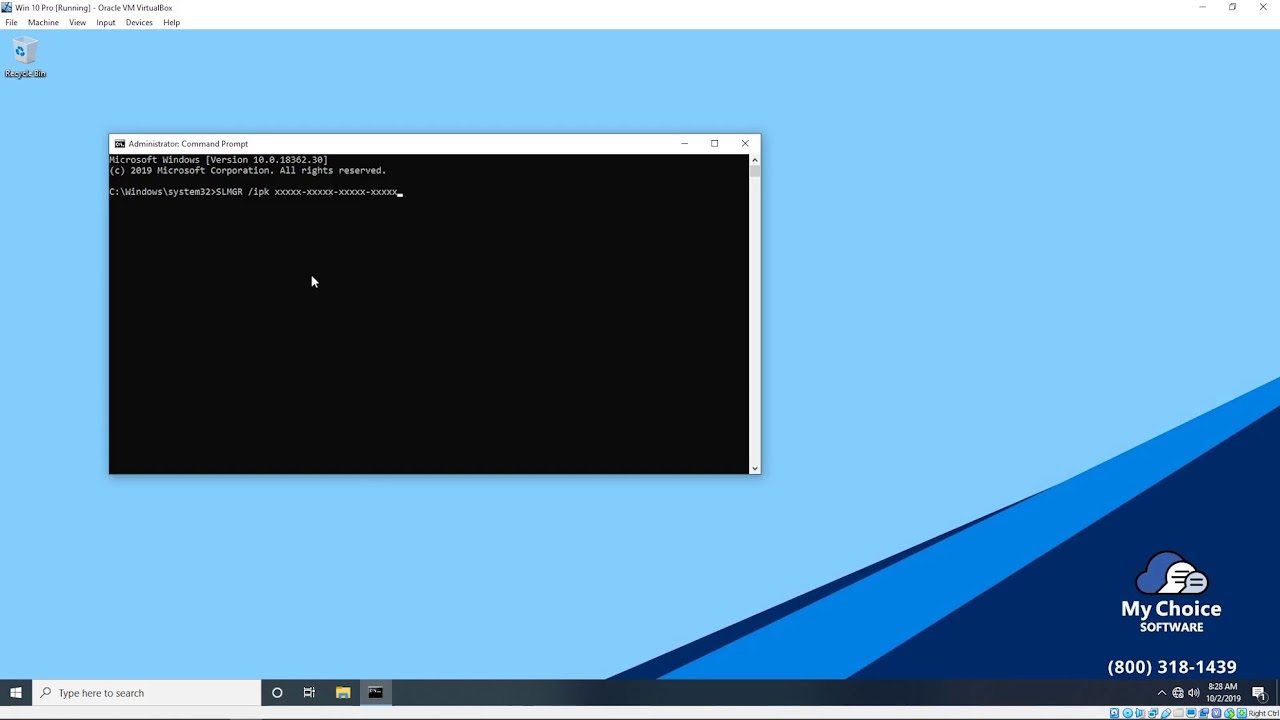Click the VirtualBox optical disk status icon
The height and width of the screenshot is (720, 1280).
1127,713
